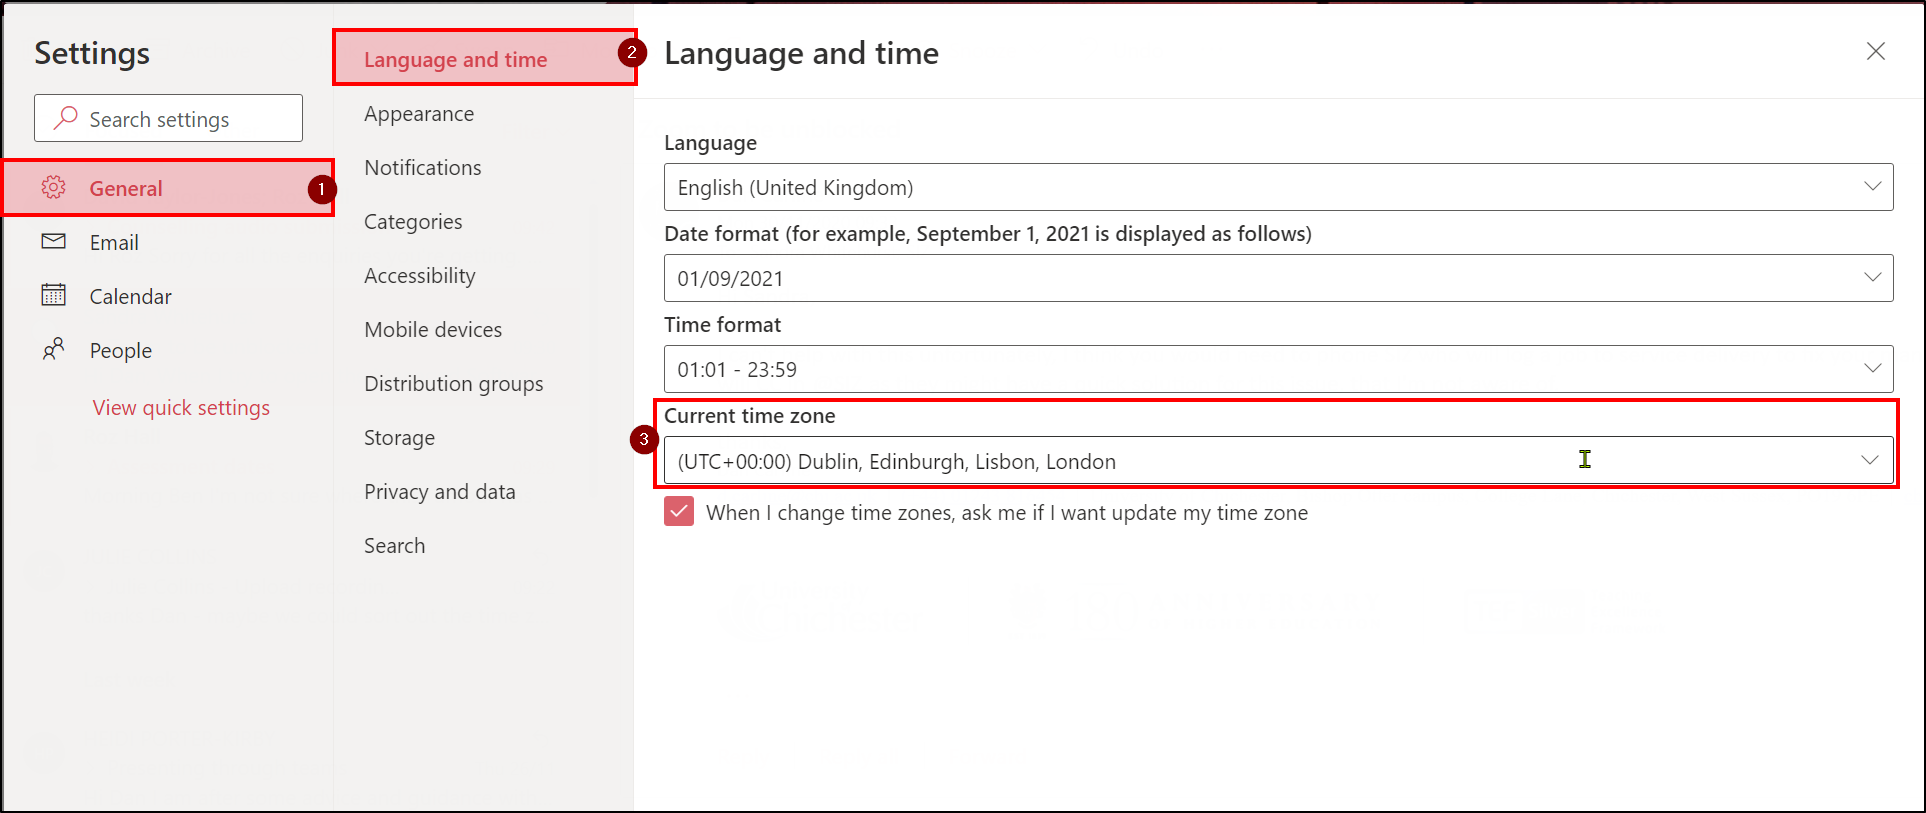Screen dimensions: 1926x813
Task: Open the Storage settings page
Action: pos(399,438)
